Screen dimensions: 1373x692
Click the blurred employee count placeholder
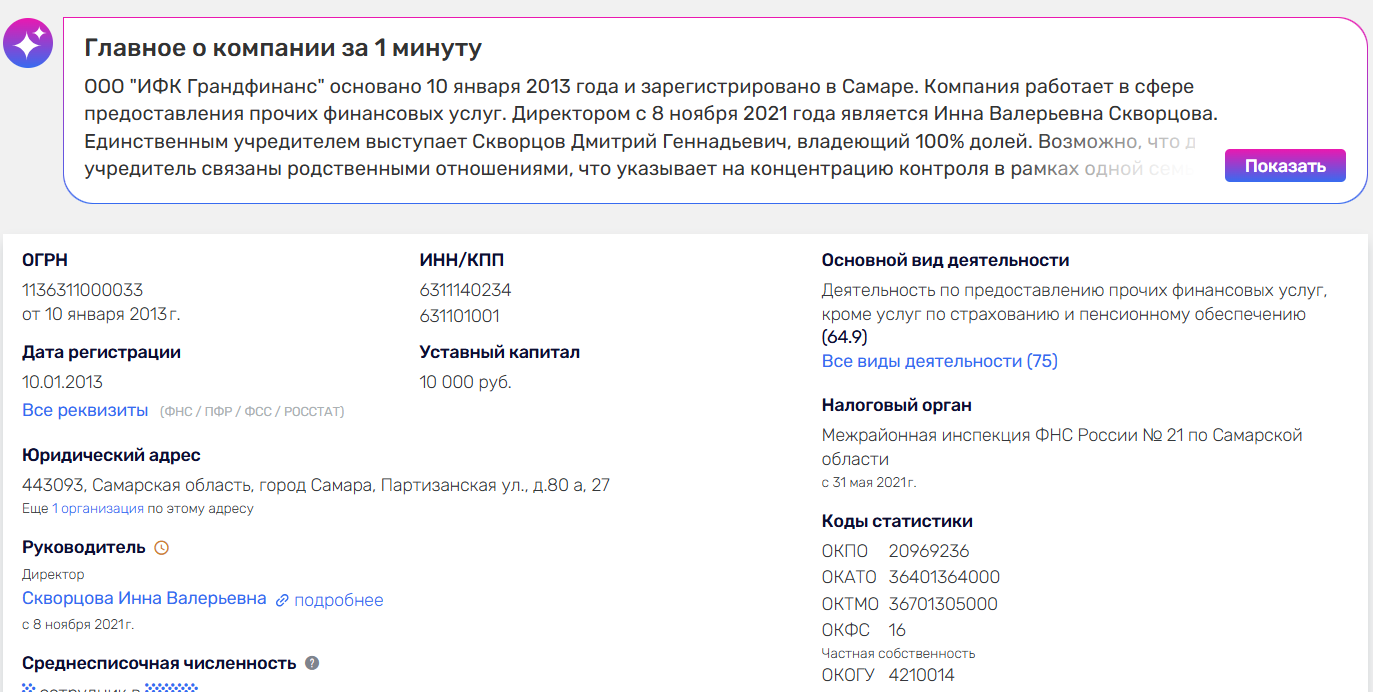pyautogui.click(x=171, y=687)
